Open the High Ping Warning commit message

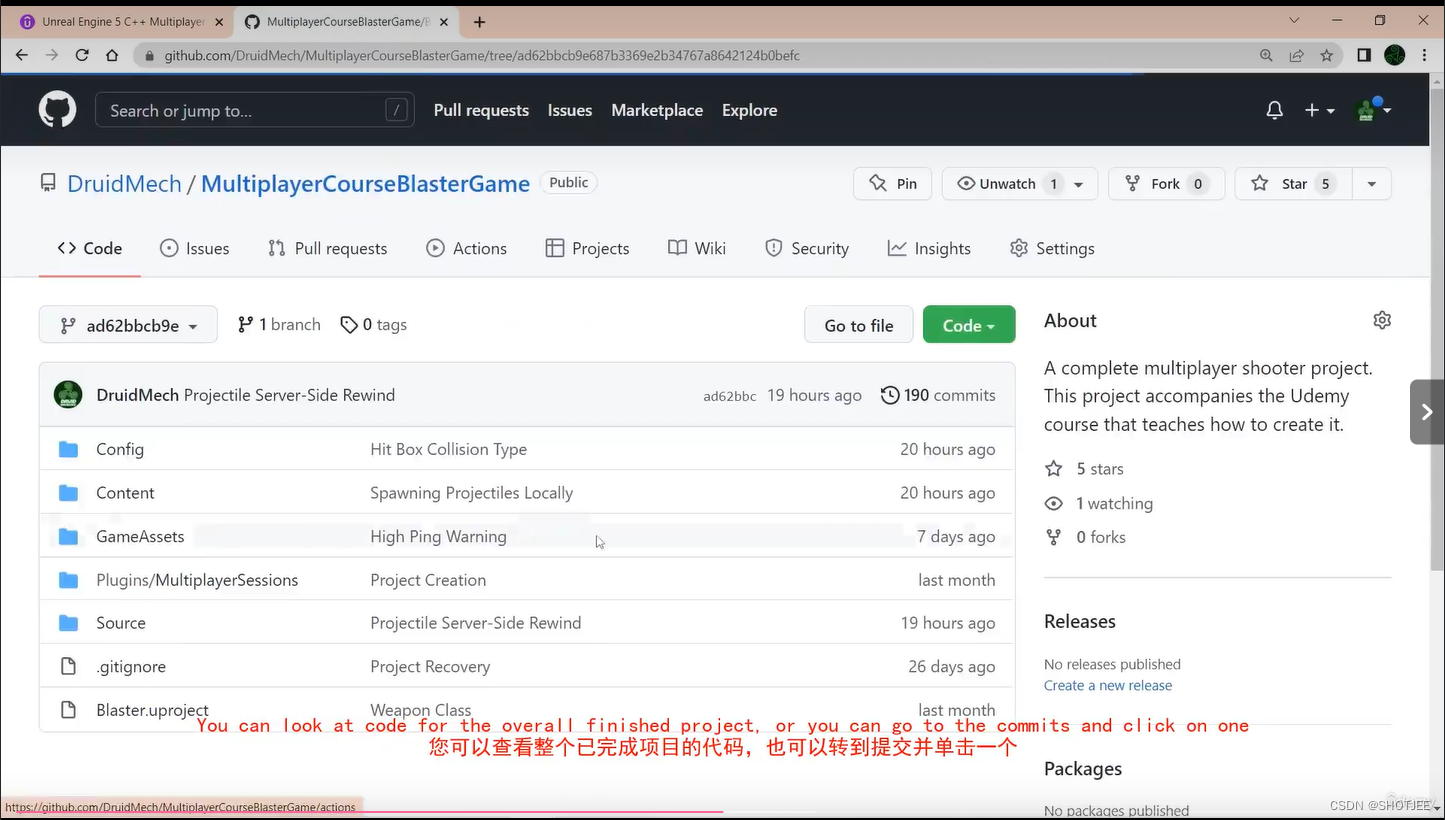438,537
